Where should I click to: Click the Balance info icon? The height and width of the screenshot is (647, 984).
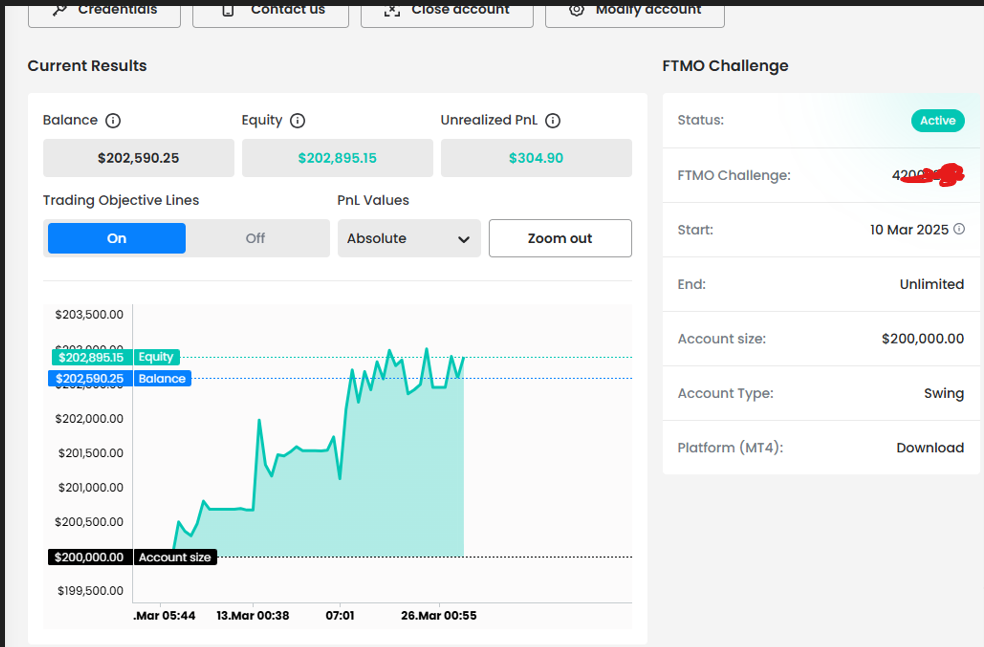[113, 120]
